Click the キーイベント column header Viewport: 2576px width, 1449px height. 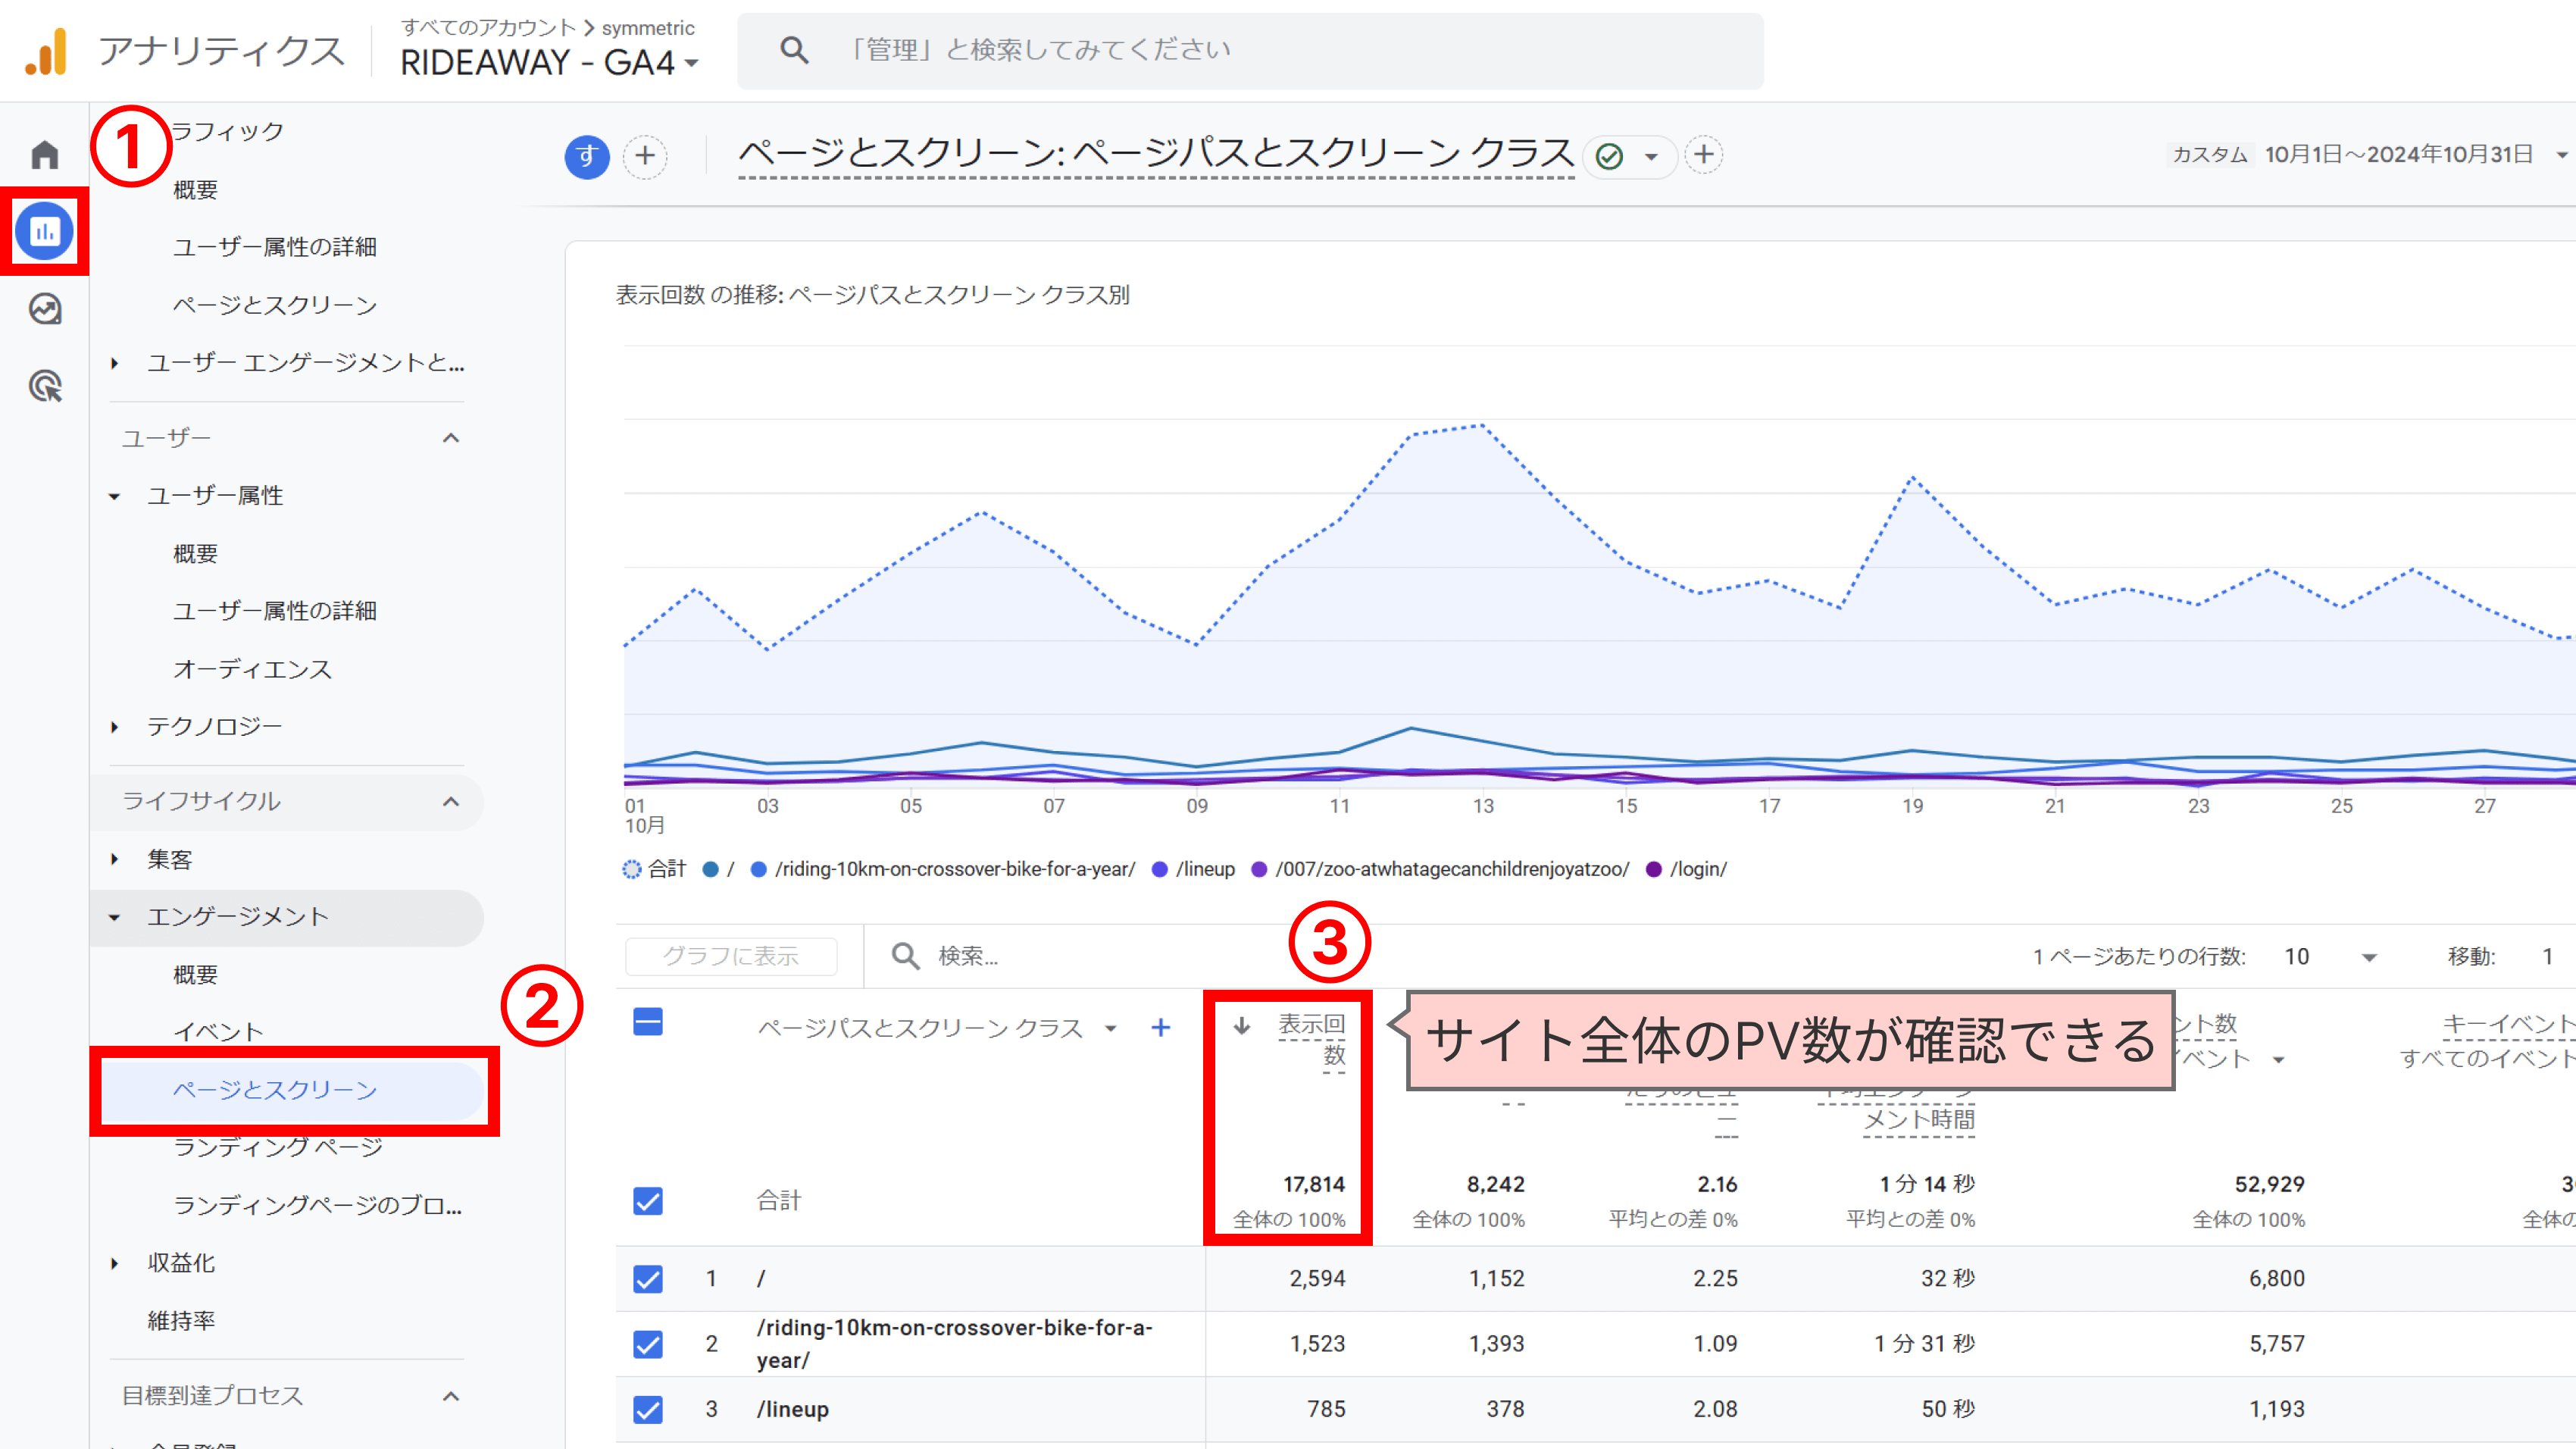[2508, 1024]
